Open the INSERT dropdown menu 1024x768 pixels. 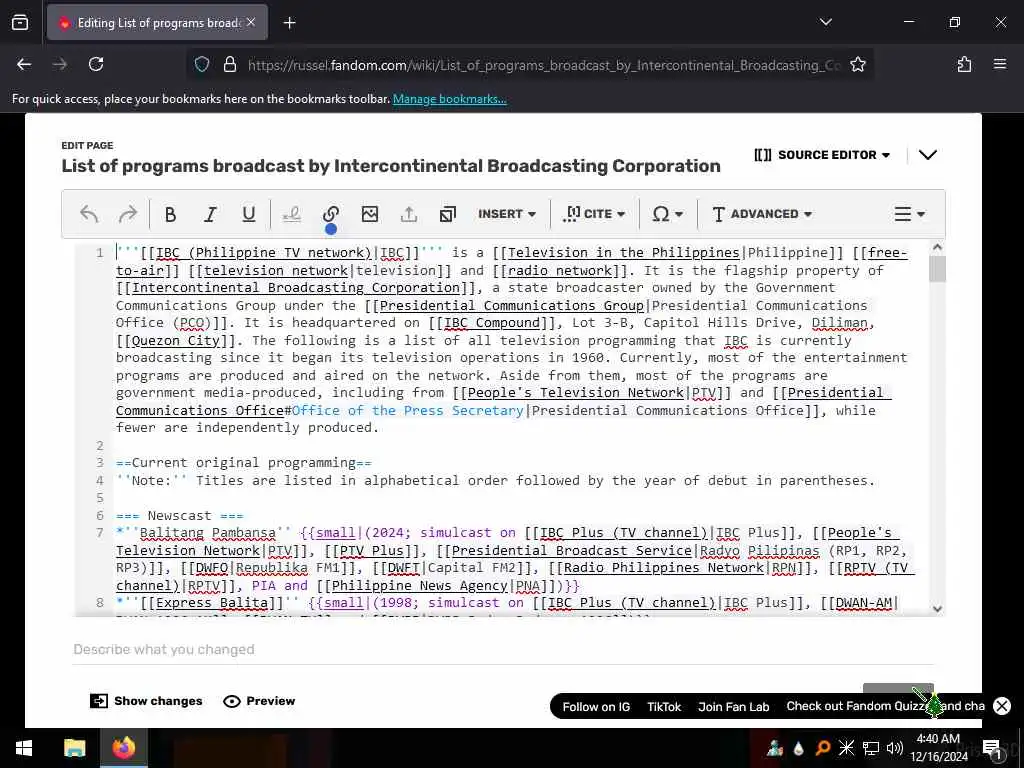pyautogui.click(x=507, y=214)
